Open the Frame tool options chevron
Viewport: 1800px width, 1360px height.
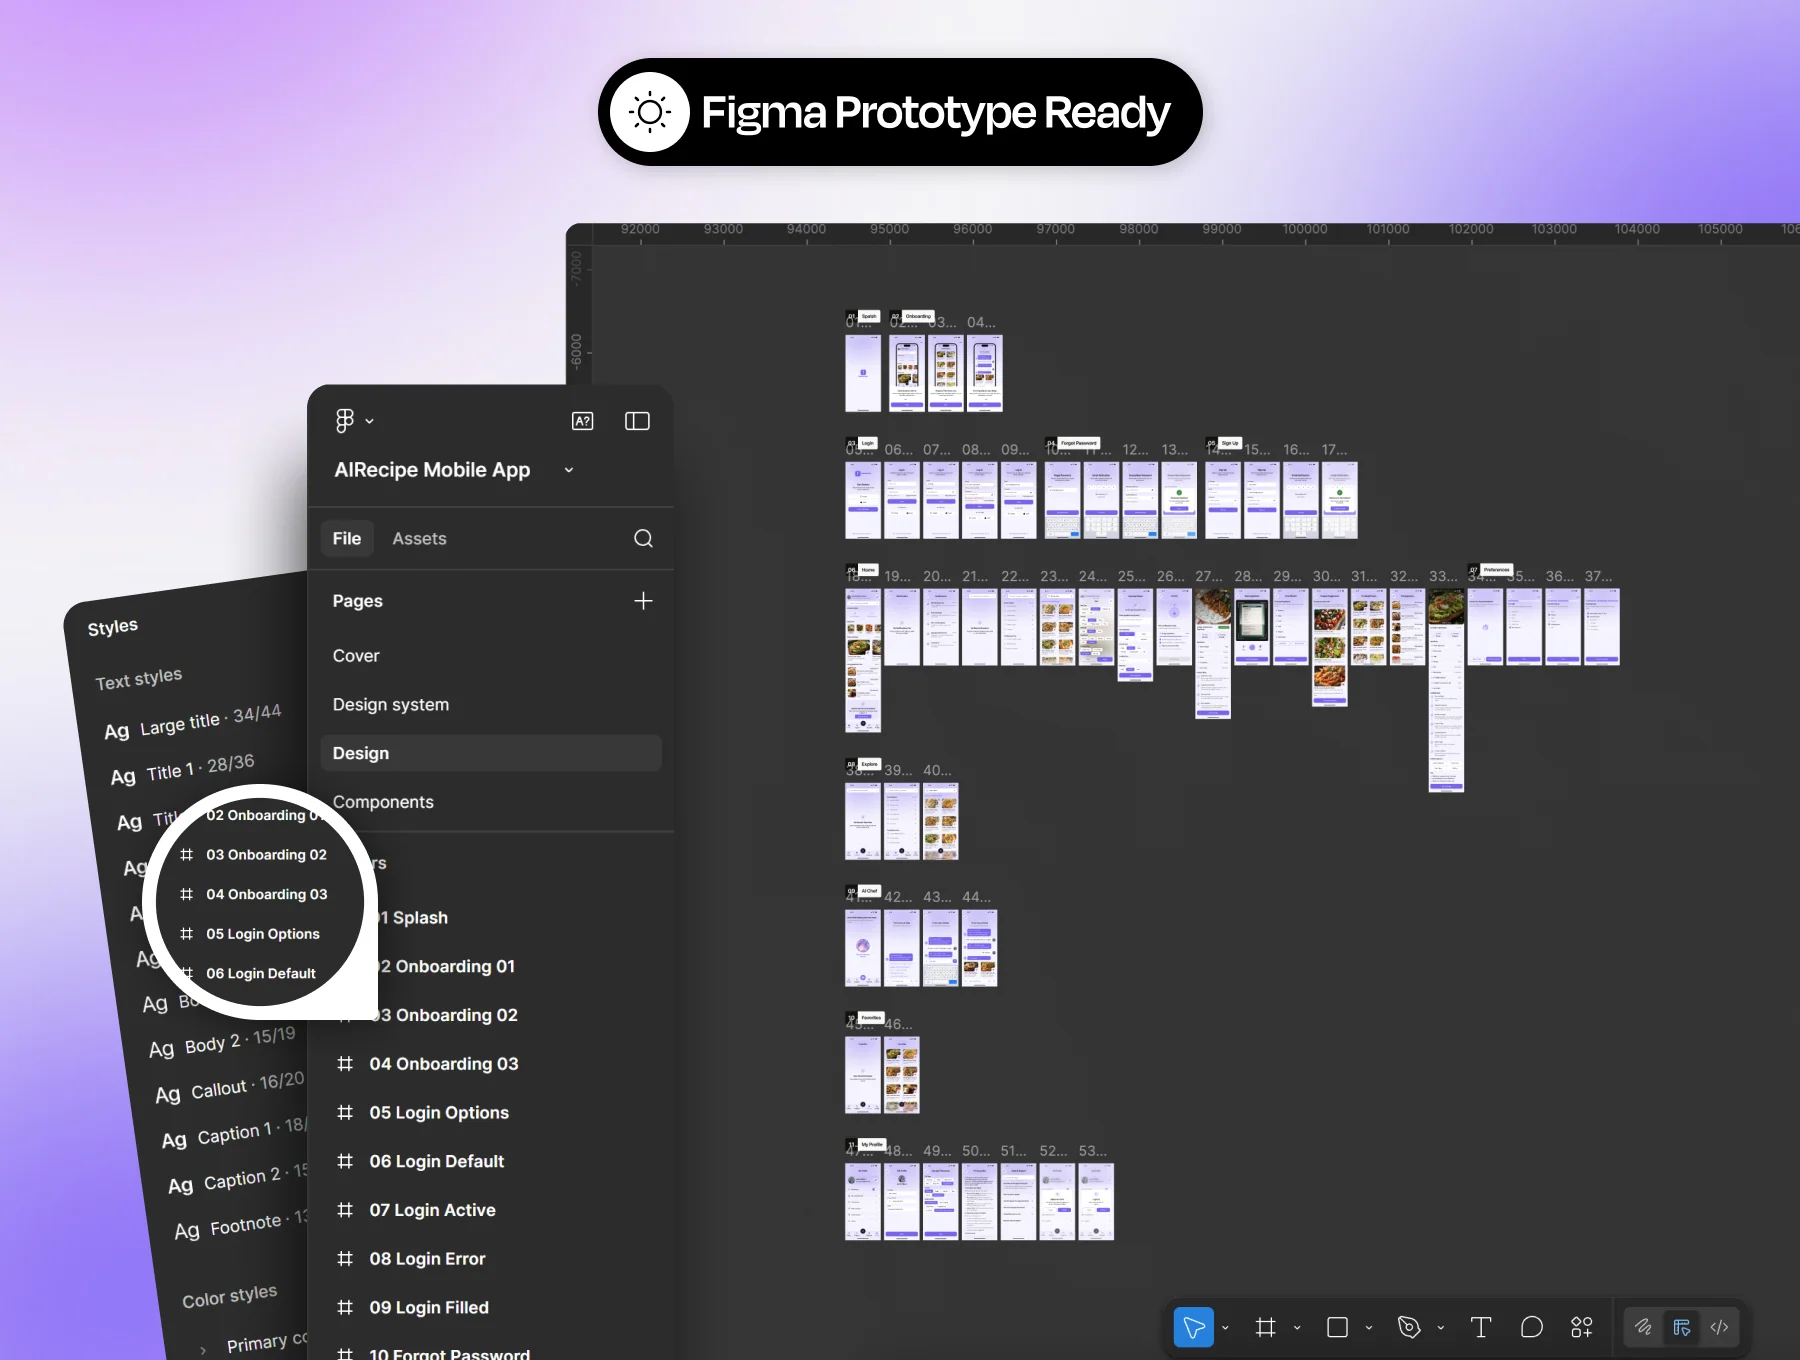pyautogui.click(x=1297, y=1328)
